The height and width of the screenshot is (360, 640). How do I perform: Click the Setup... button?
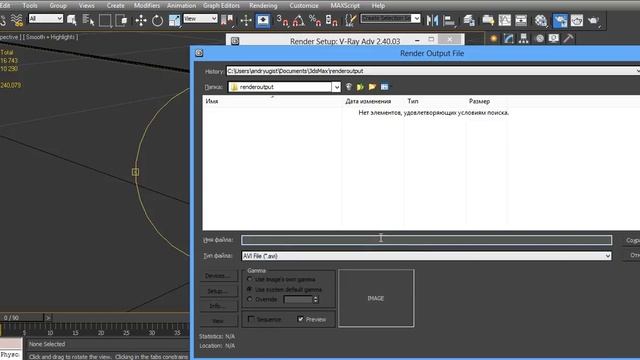click(218, 291)
